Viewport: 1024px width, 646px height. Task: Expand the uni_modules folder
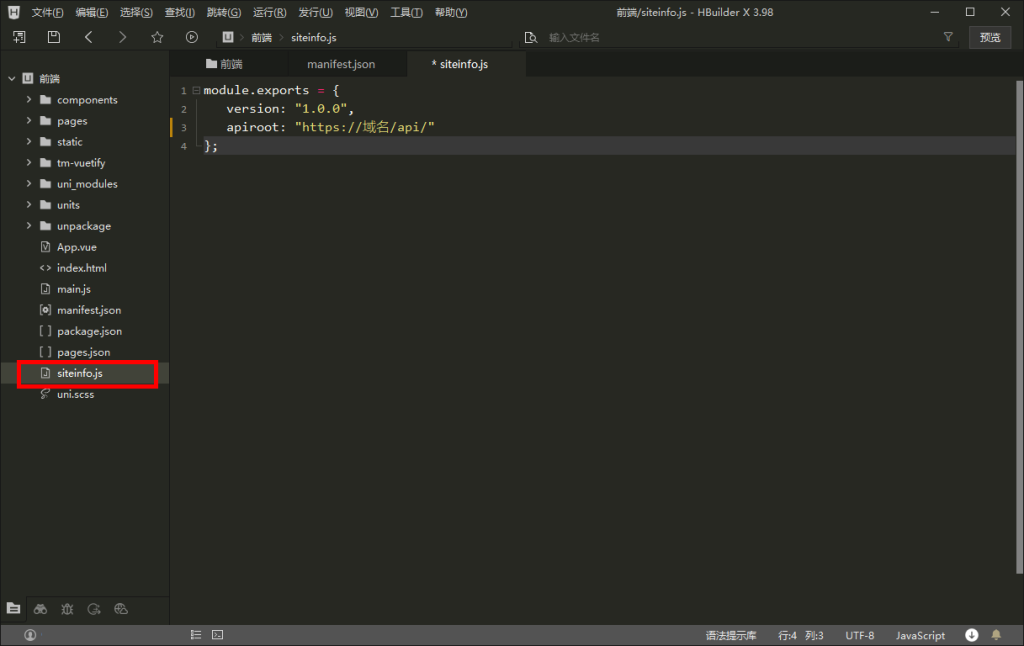[x=29, y=184]
